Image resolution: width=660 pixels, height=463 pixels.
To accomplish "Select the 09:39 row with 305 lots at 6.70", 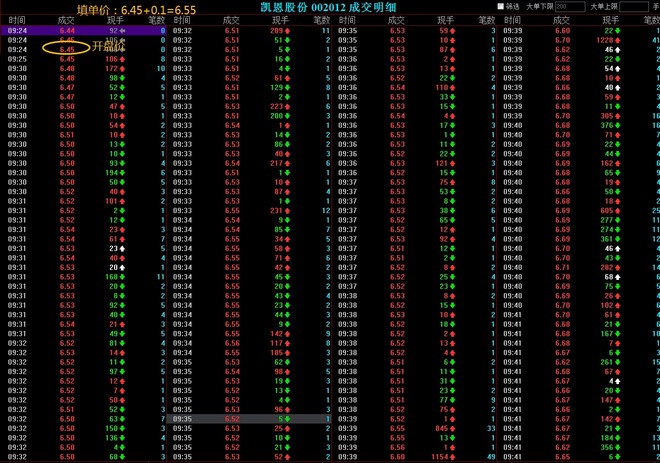I will click(x=579, y=116).
